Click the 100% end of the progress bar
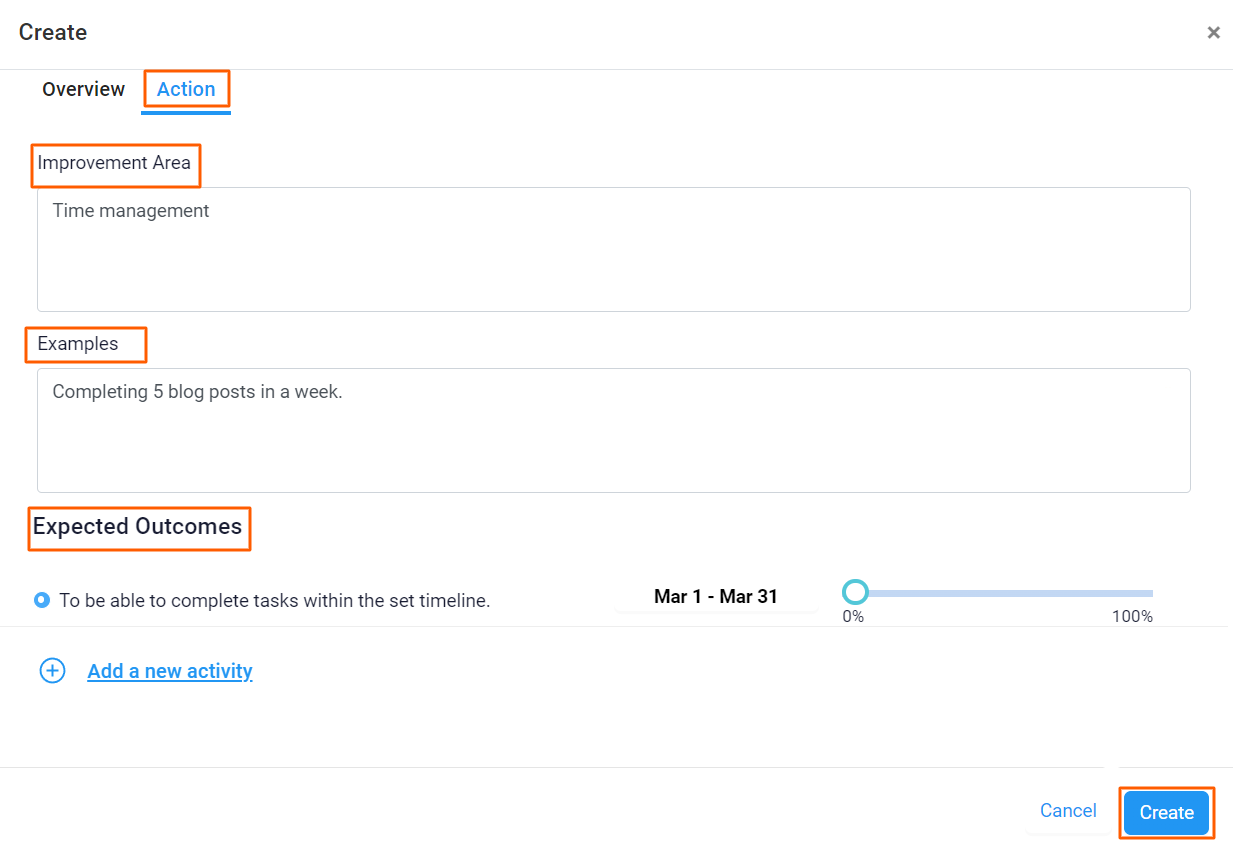Image resolution: width=1233 pixels, height=848 pixels. 1132,616
